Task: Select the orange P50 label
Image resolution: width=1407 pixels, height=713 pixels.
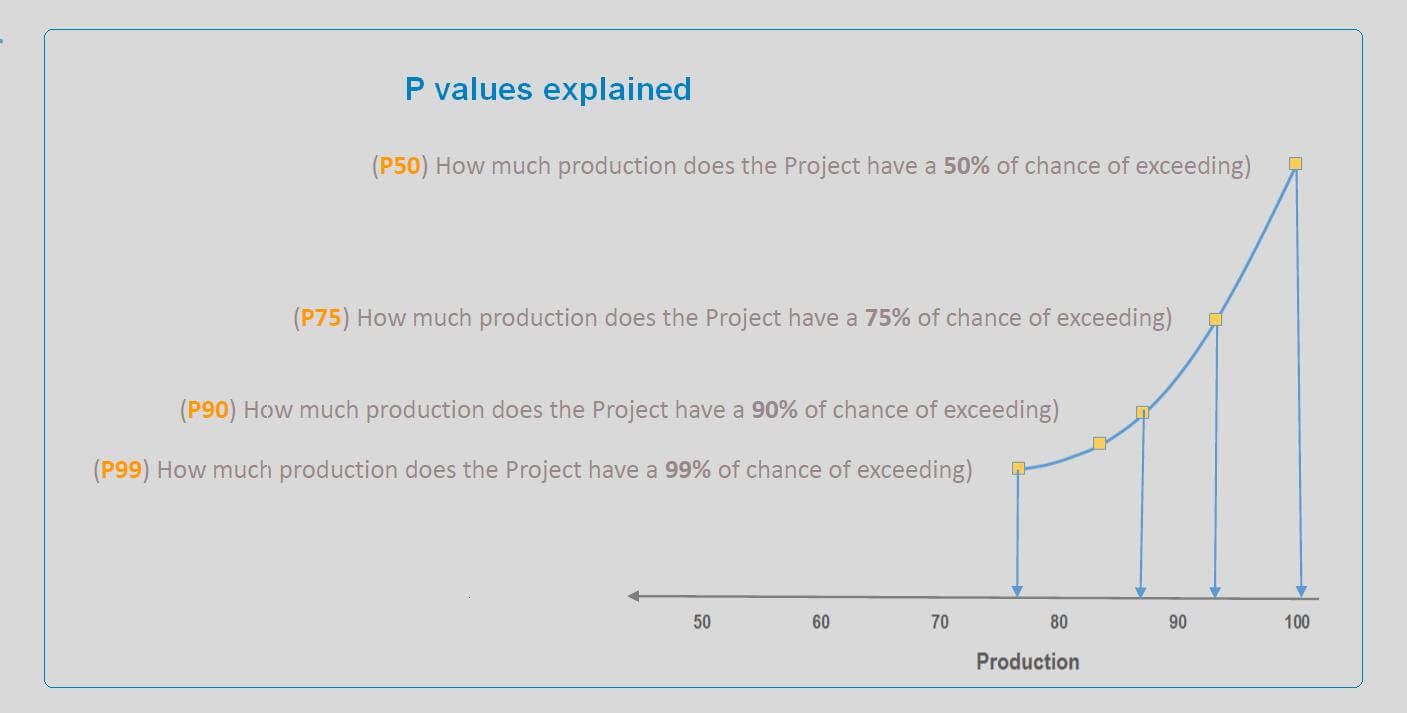Action: point(400,166)
